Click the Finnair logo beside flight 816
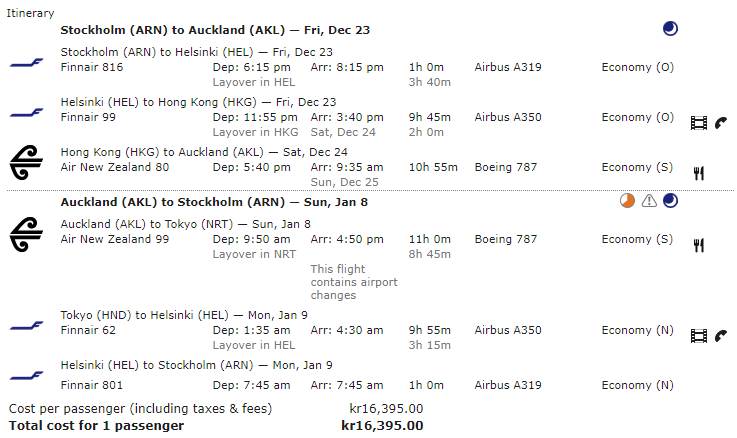 (27, 62)
